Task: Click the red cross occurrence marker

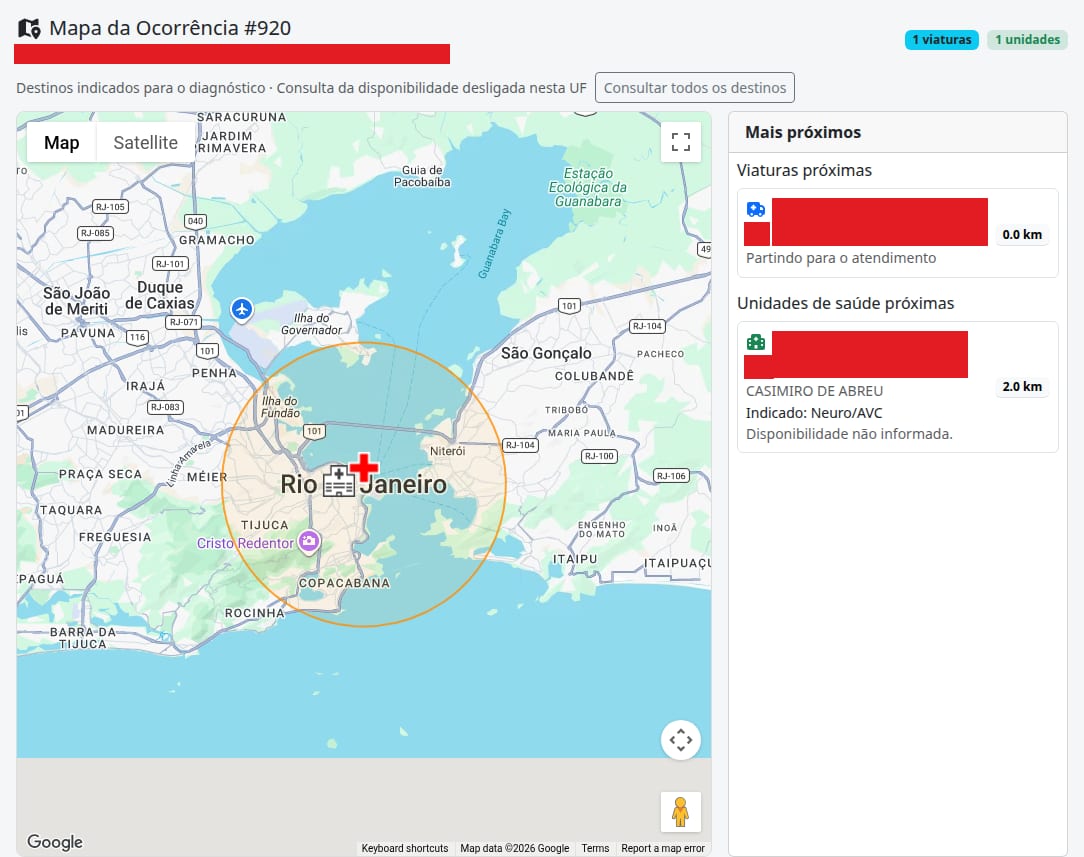Action: click(x=364, y=467)
